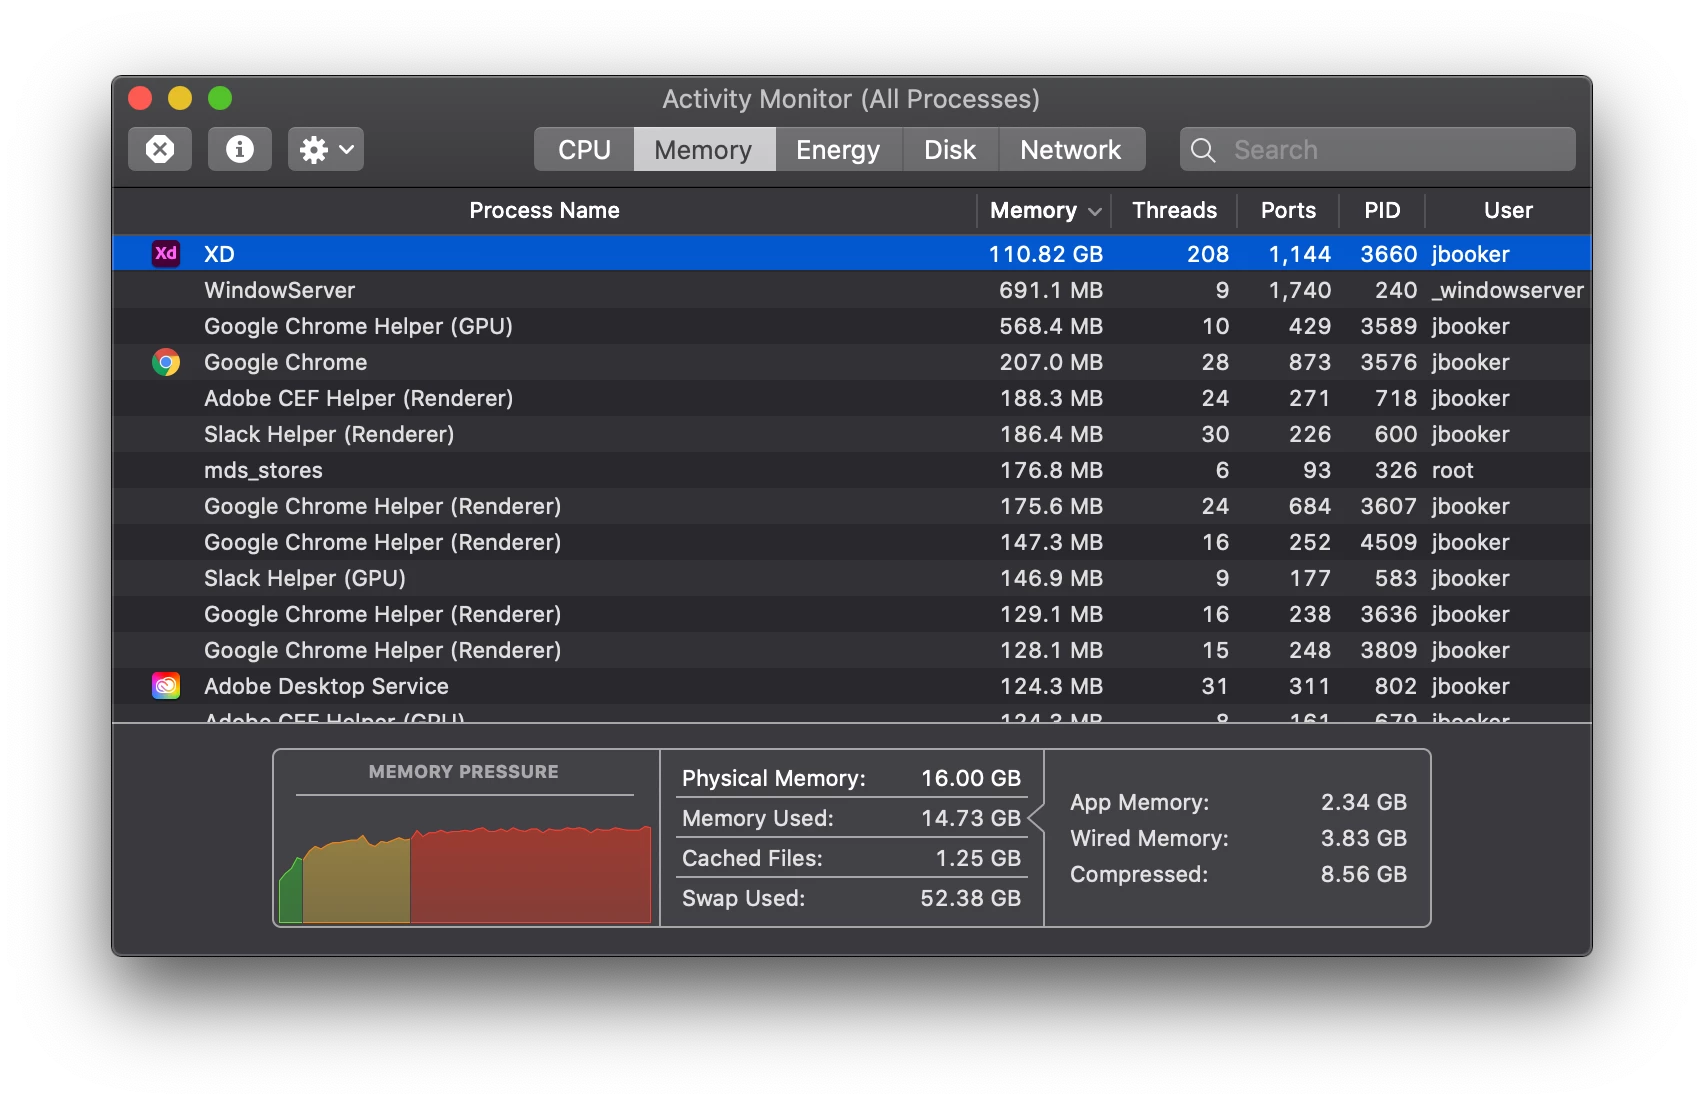This screenshot has height=1104, width=1704.
Task: Sort by PID column header
Action: [1382, 210]
